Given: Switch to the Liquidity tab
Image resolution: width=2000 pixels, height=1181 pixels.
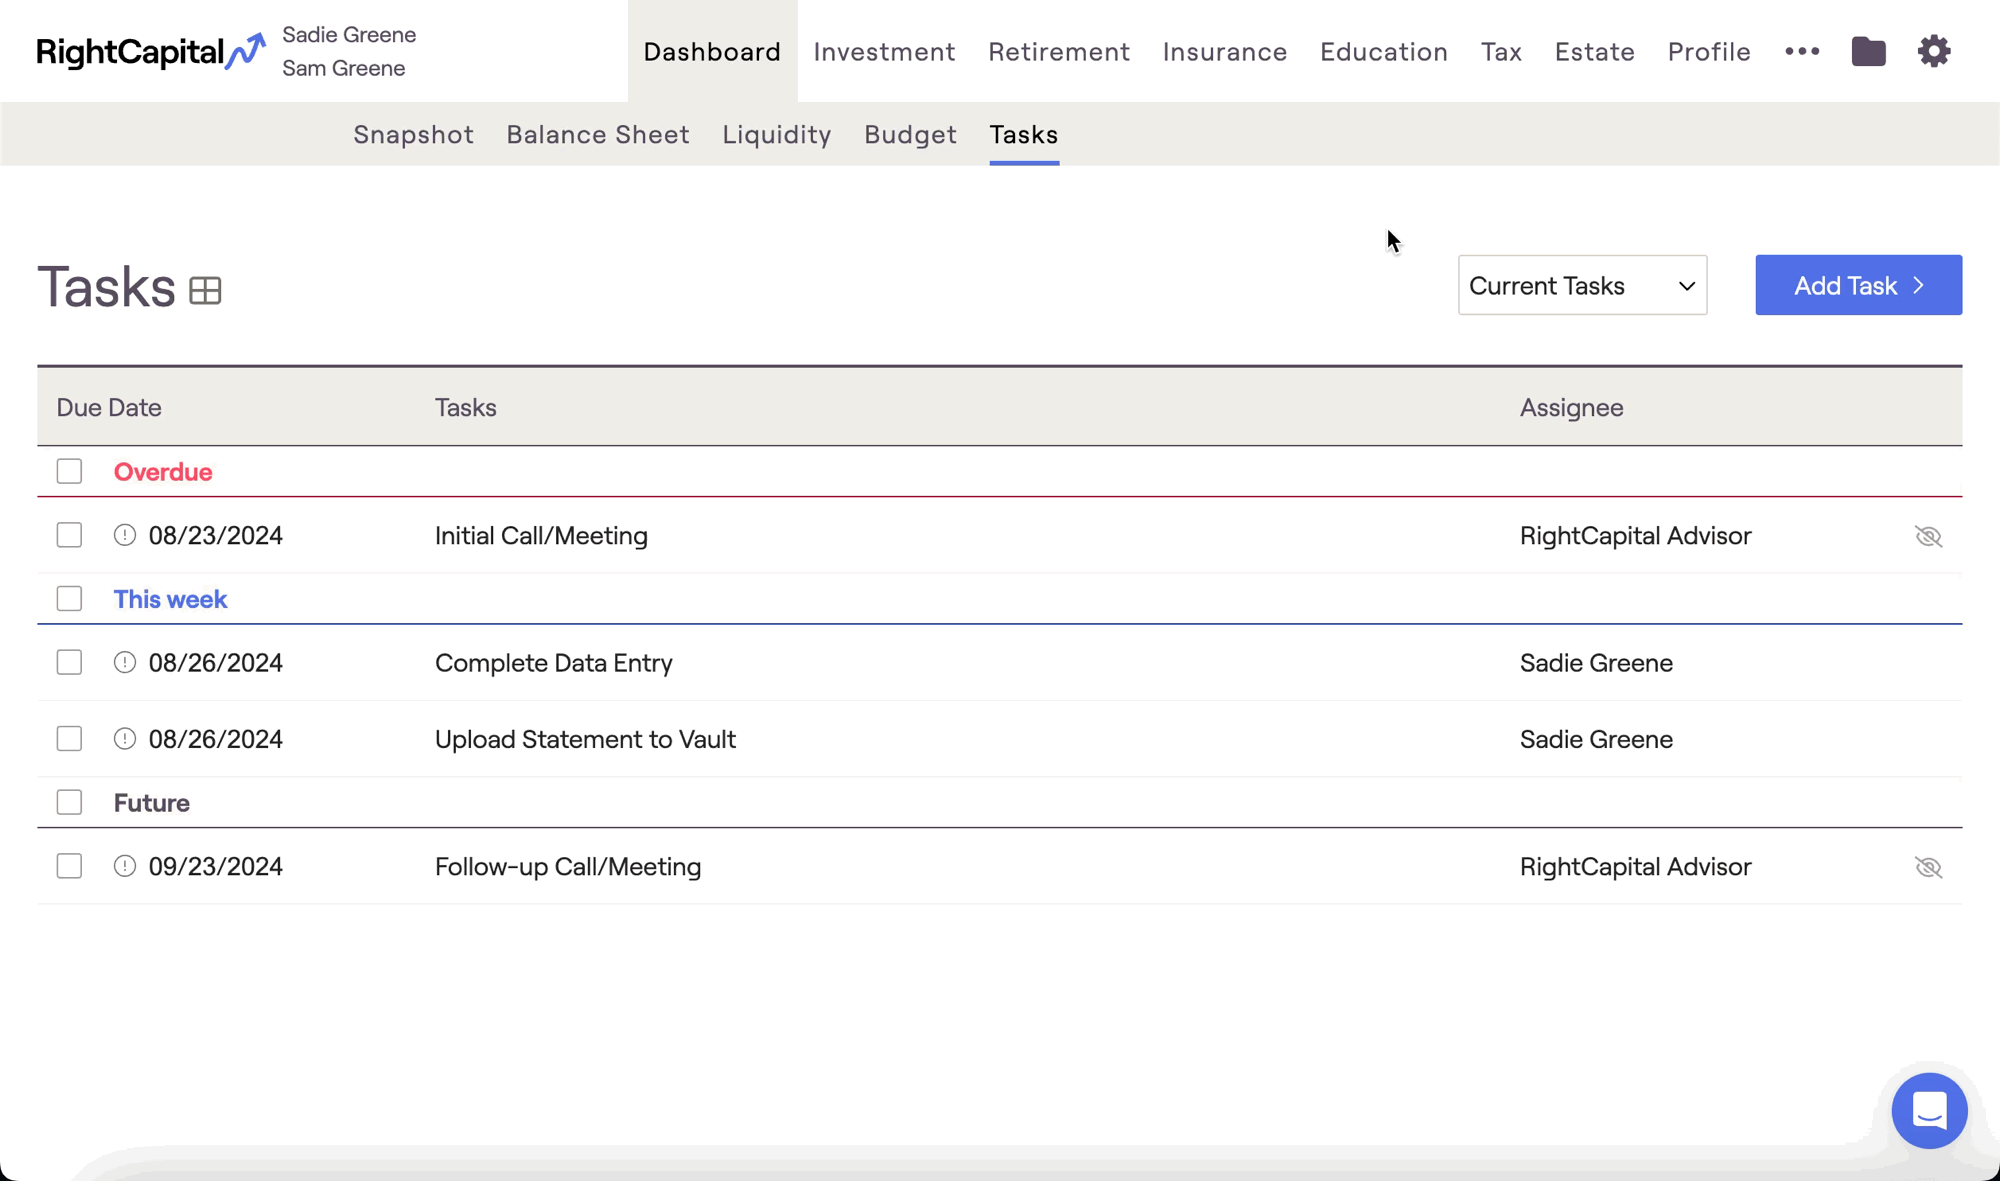Looking at the screenshot, I should [x=777, y=134].
